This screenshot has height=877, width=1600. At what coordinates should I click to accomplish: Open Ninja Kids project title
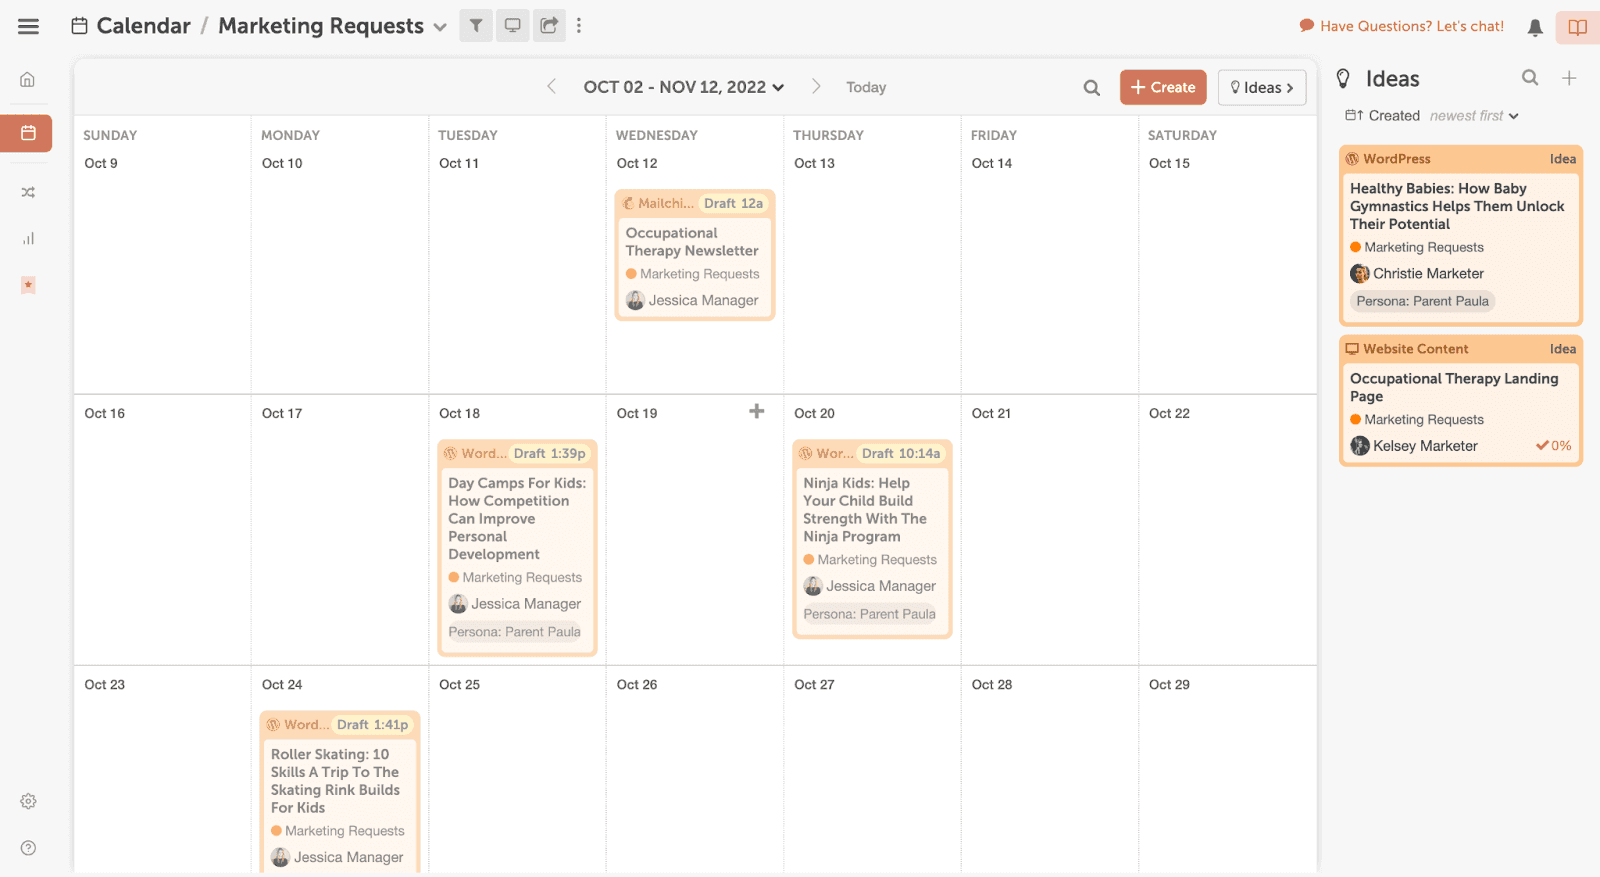point(865,510)
